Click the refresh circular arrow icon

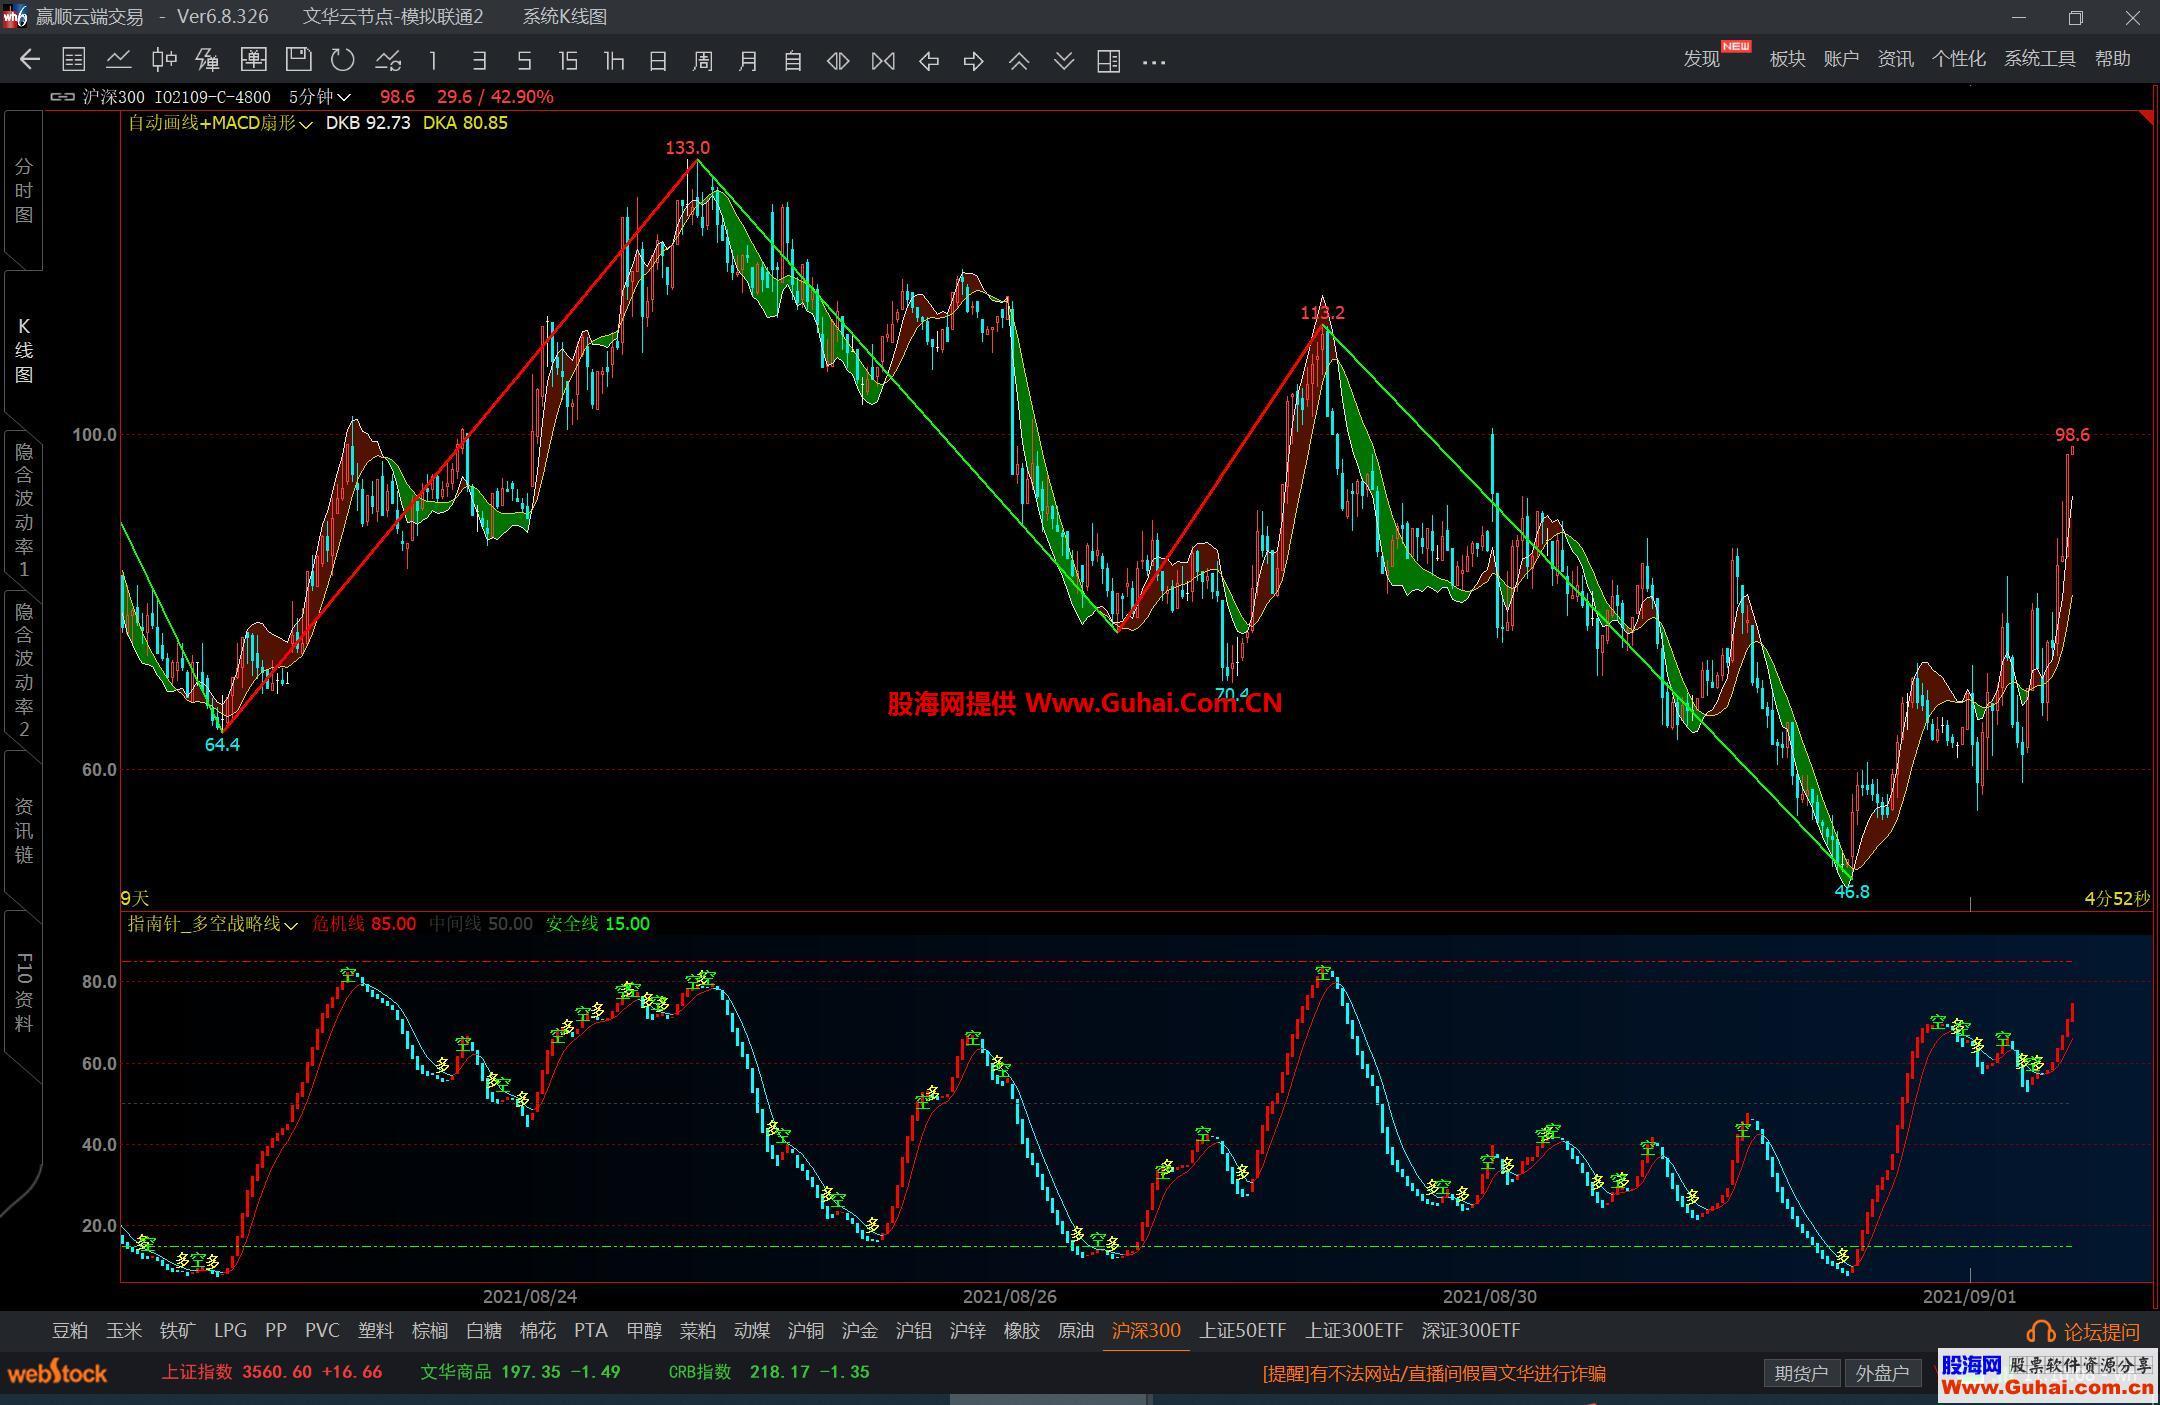343,61
